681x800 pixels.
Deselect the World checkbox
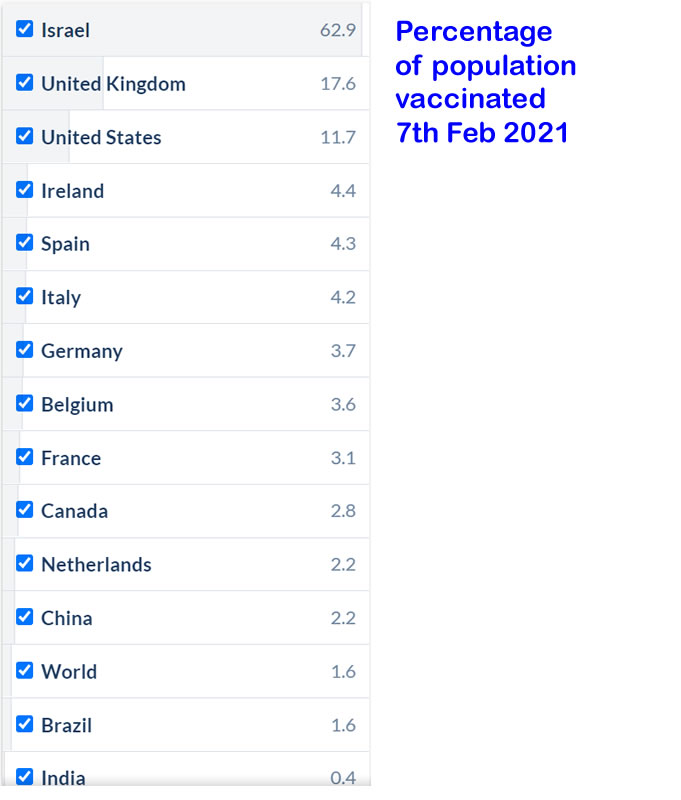coord(25,670)
